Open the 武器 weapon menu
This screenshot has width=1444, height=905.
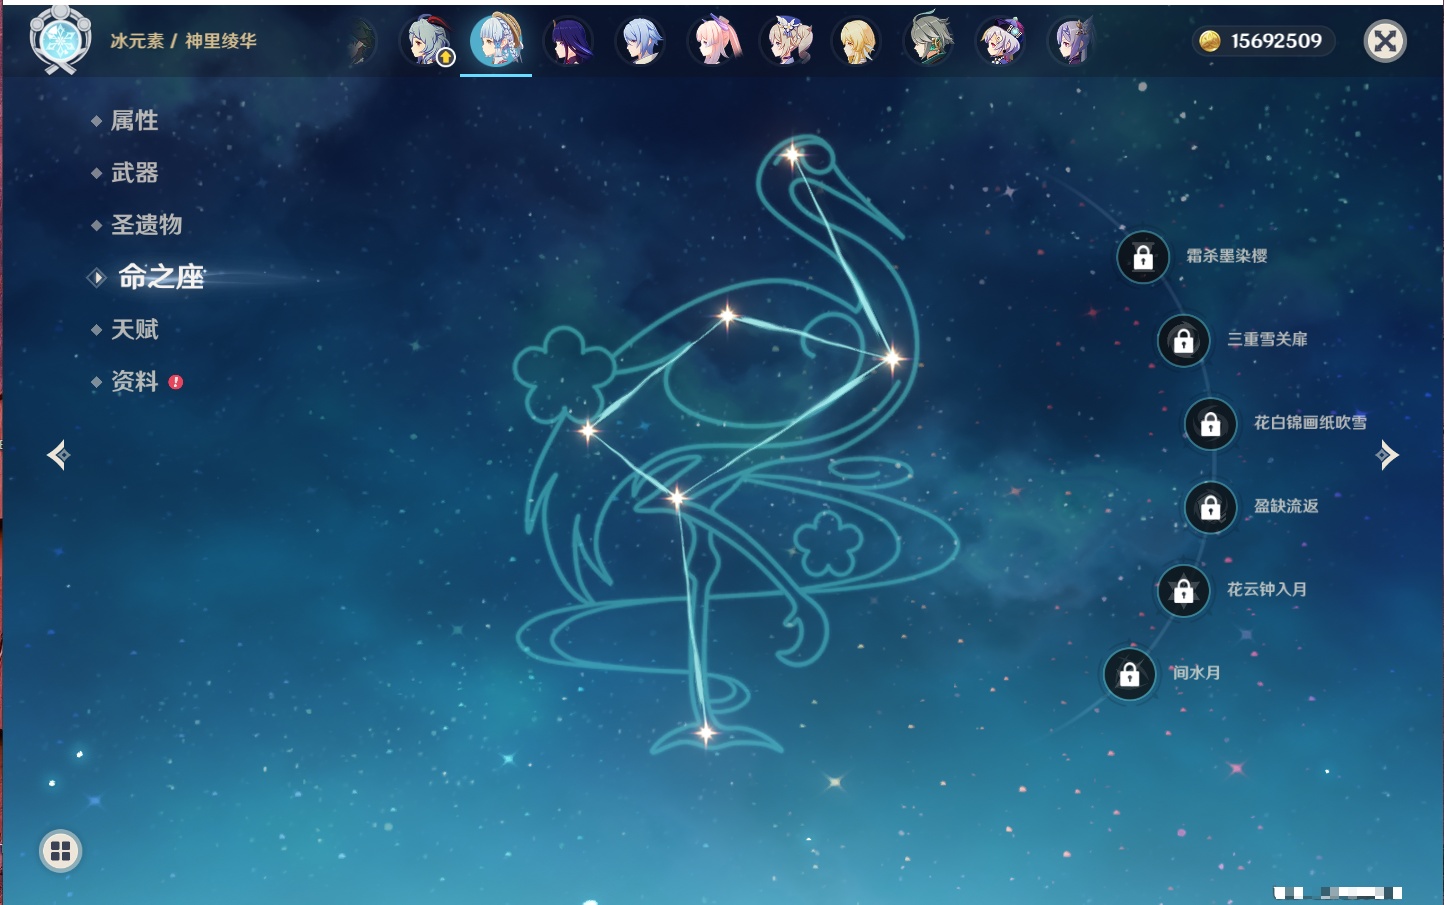click(x=134, y=173)
